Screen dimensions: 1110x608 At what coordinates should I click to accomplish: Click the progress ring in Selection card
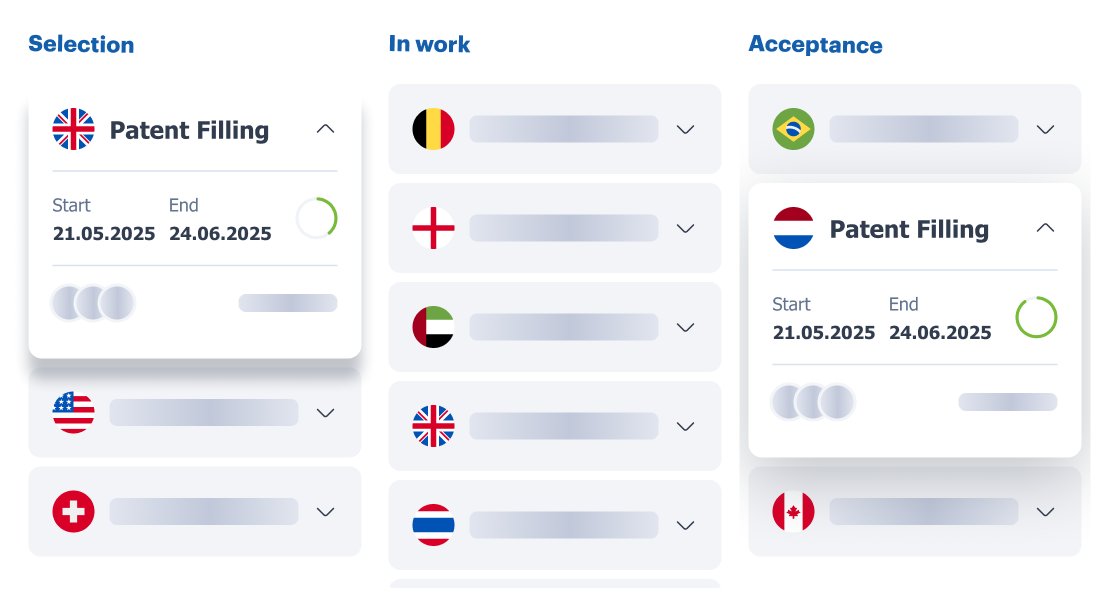point(317,218)
